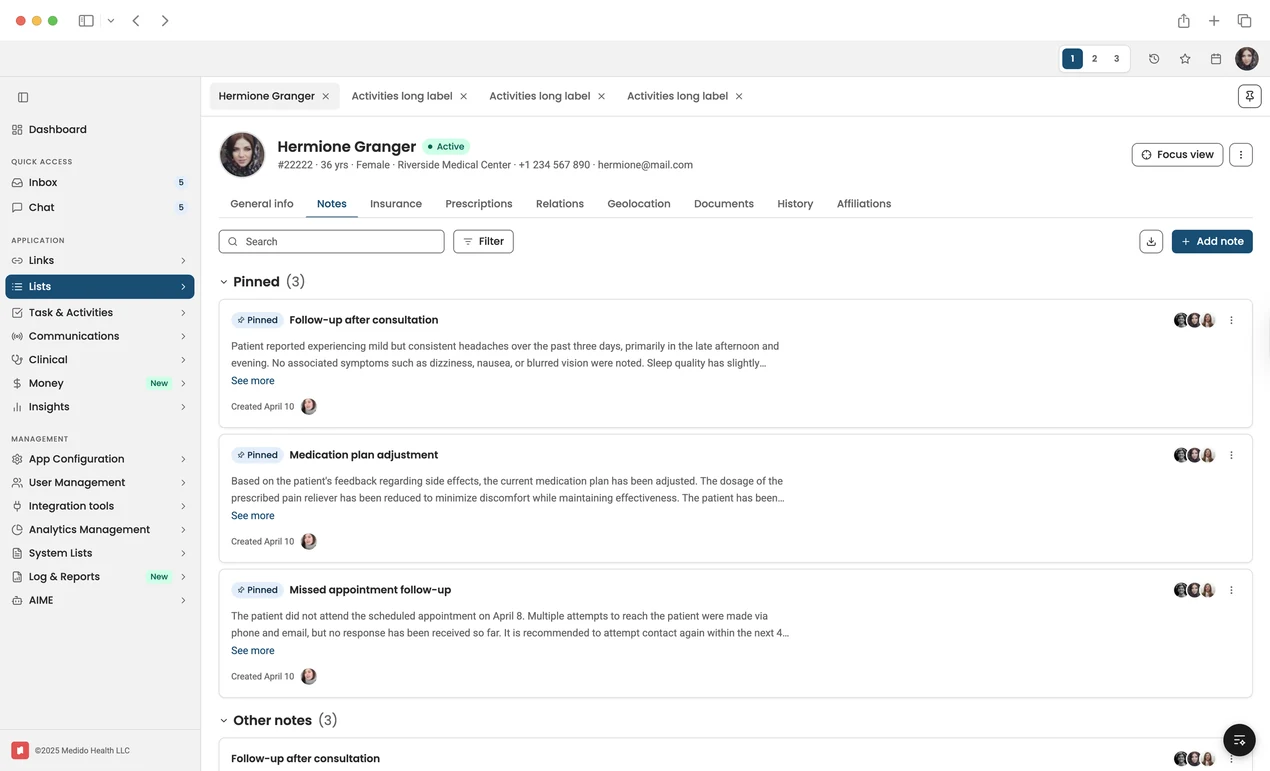Open the Filter button
This screenshot has height=771, width=1270.
point(483,241)
